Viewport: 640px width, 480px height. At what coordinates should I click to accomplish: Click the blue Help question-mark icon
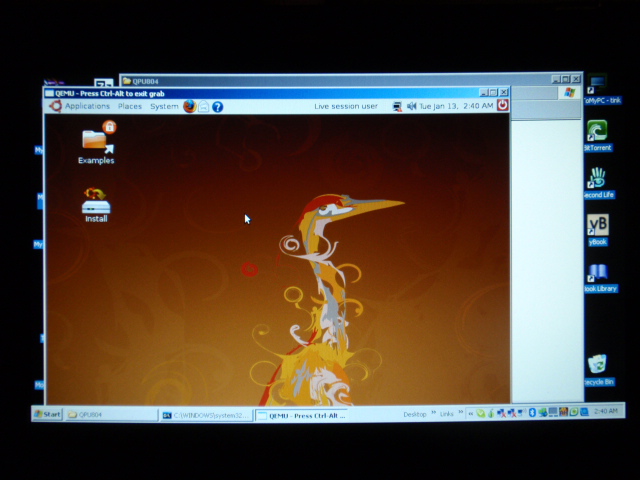coord(218,107)
